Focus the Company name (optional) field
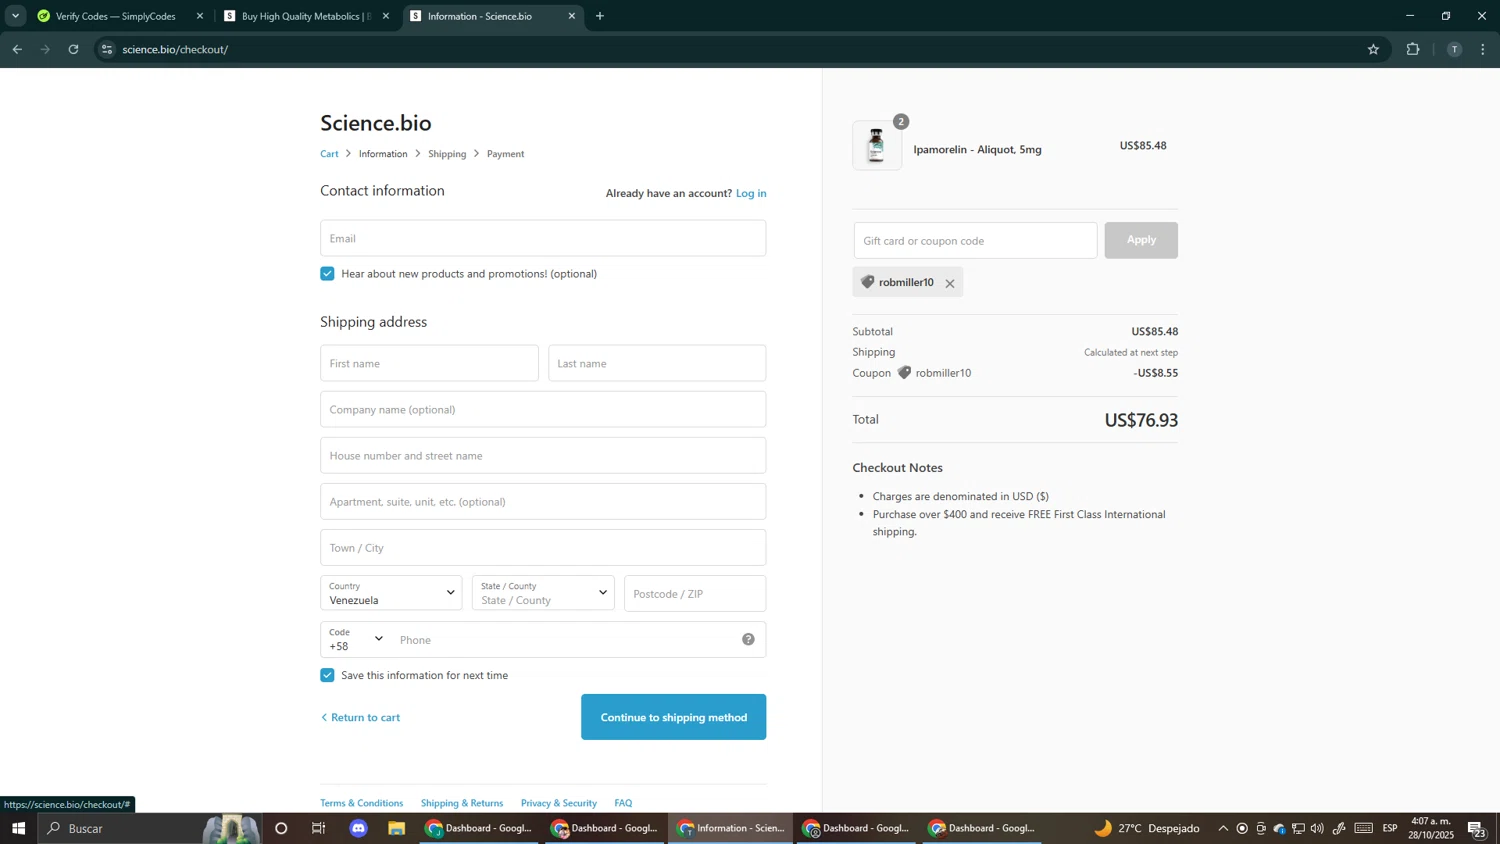 tap(543, 409)
